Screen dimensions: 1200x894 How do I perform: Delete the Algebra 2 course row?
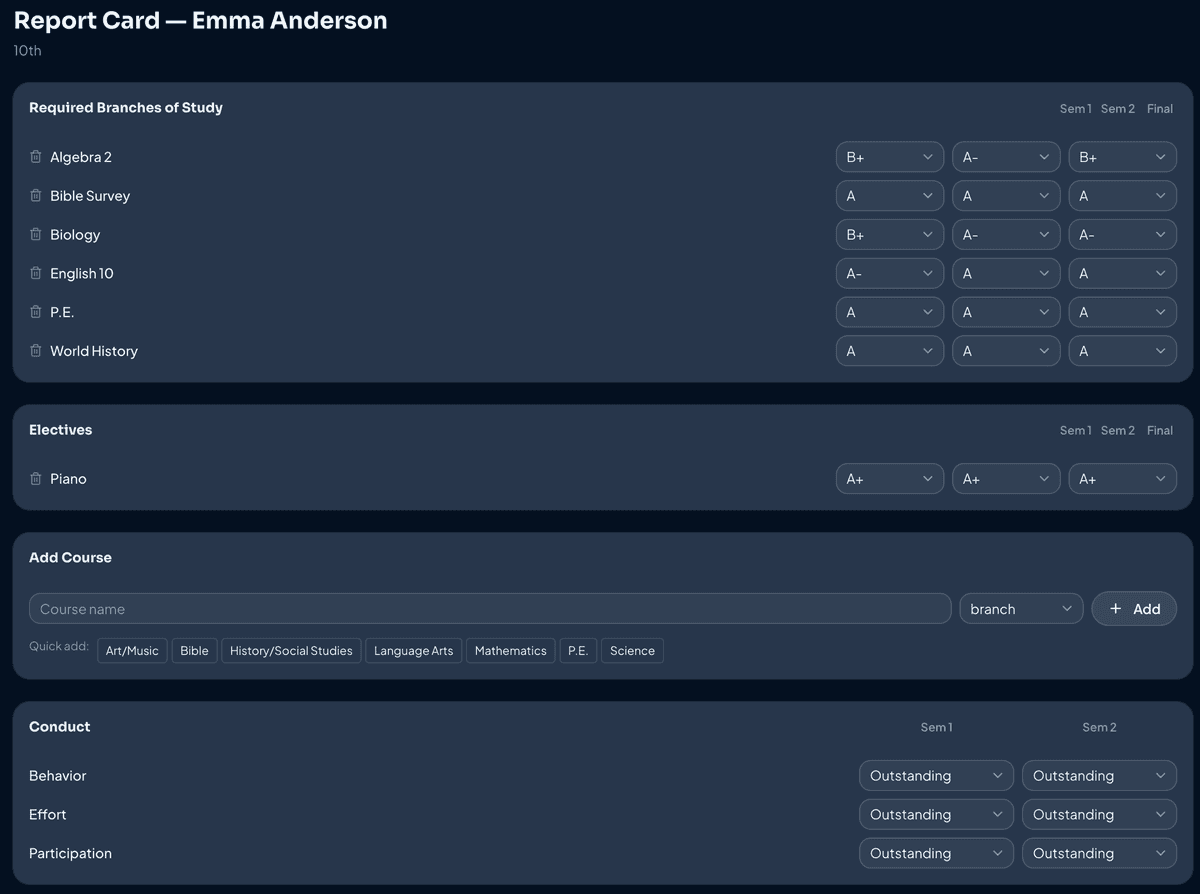point(36,157)
